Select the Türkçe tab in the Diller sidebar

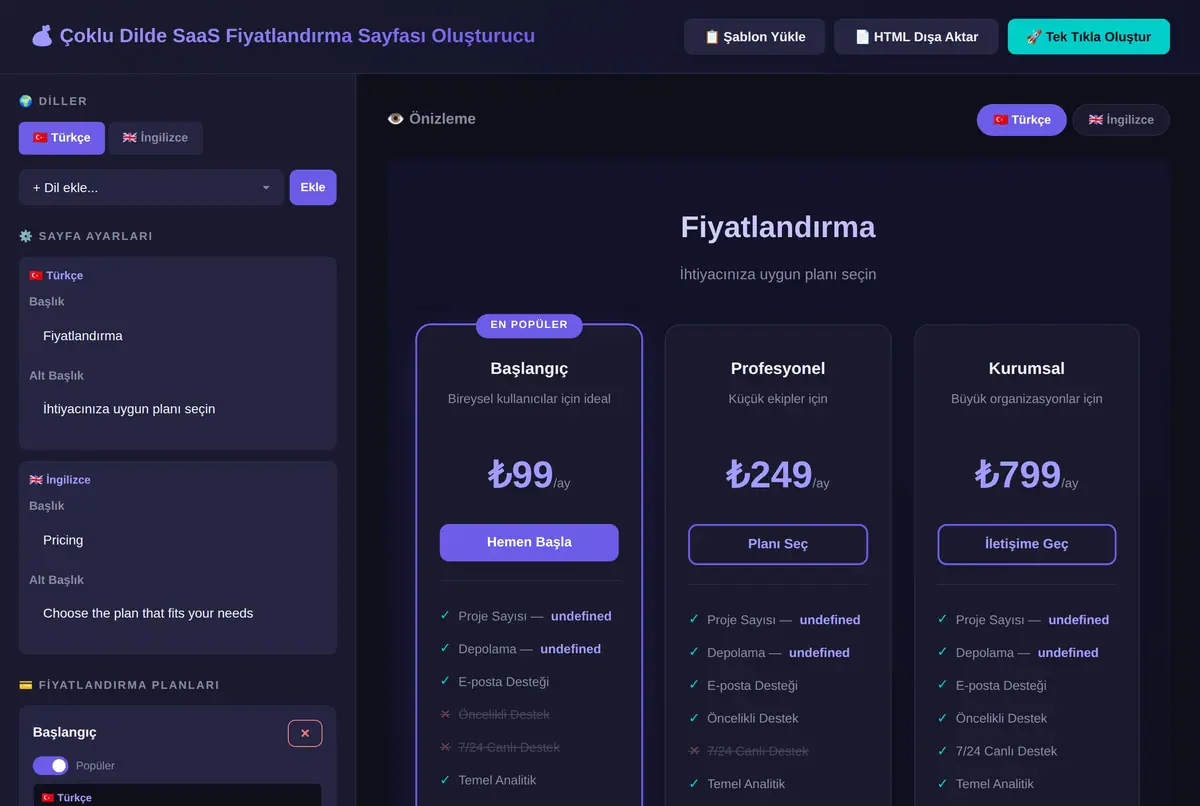[x=61, y=138]
